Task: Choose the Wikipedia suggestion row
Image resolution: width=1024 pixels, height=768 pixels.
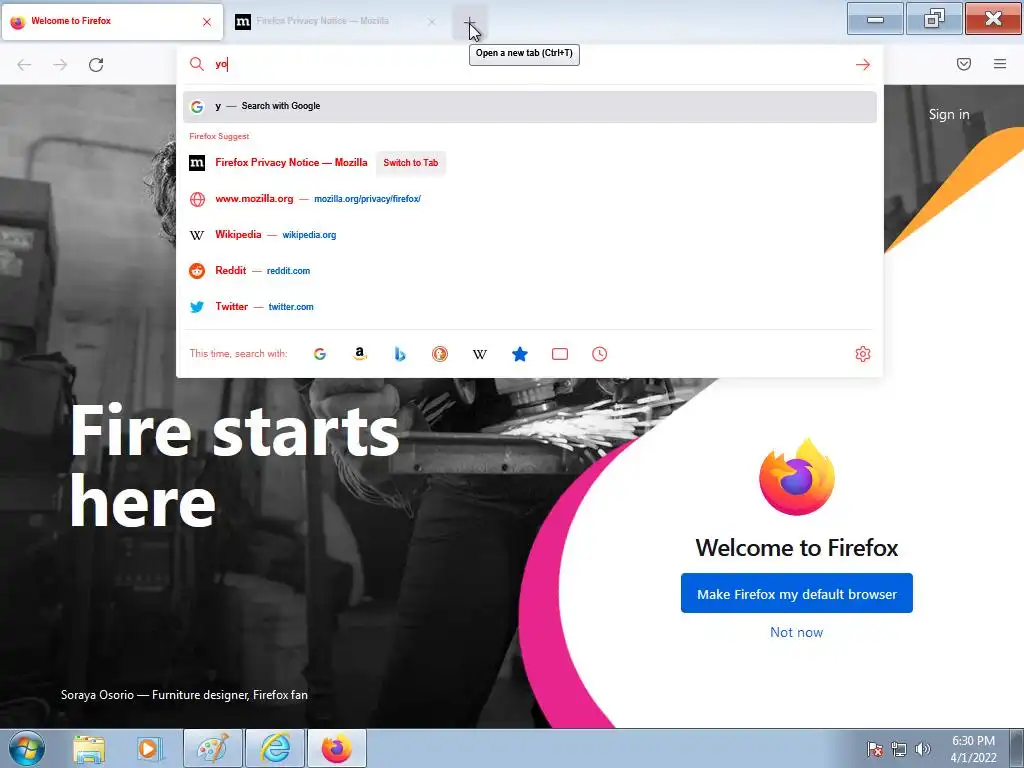Action: [x=530, y=235]
